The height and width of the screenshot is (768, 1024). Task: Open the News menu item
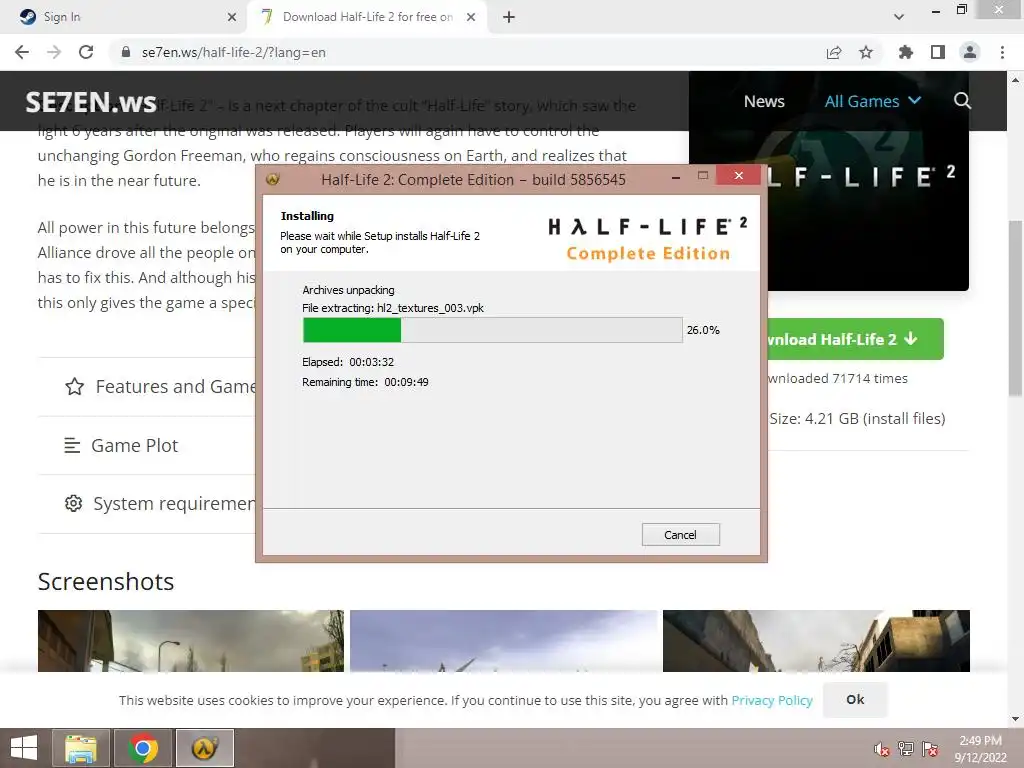[764, 101]
